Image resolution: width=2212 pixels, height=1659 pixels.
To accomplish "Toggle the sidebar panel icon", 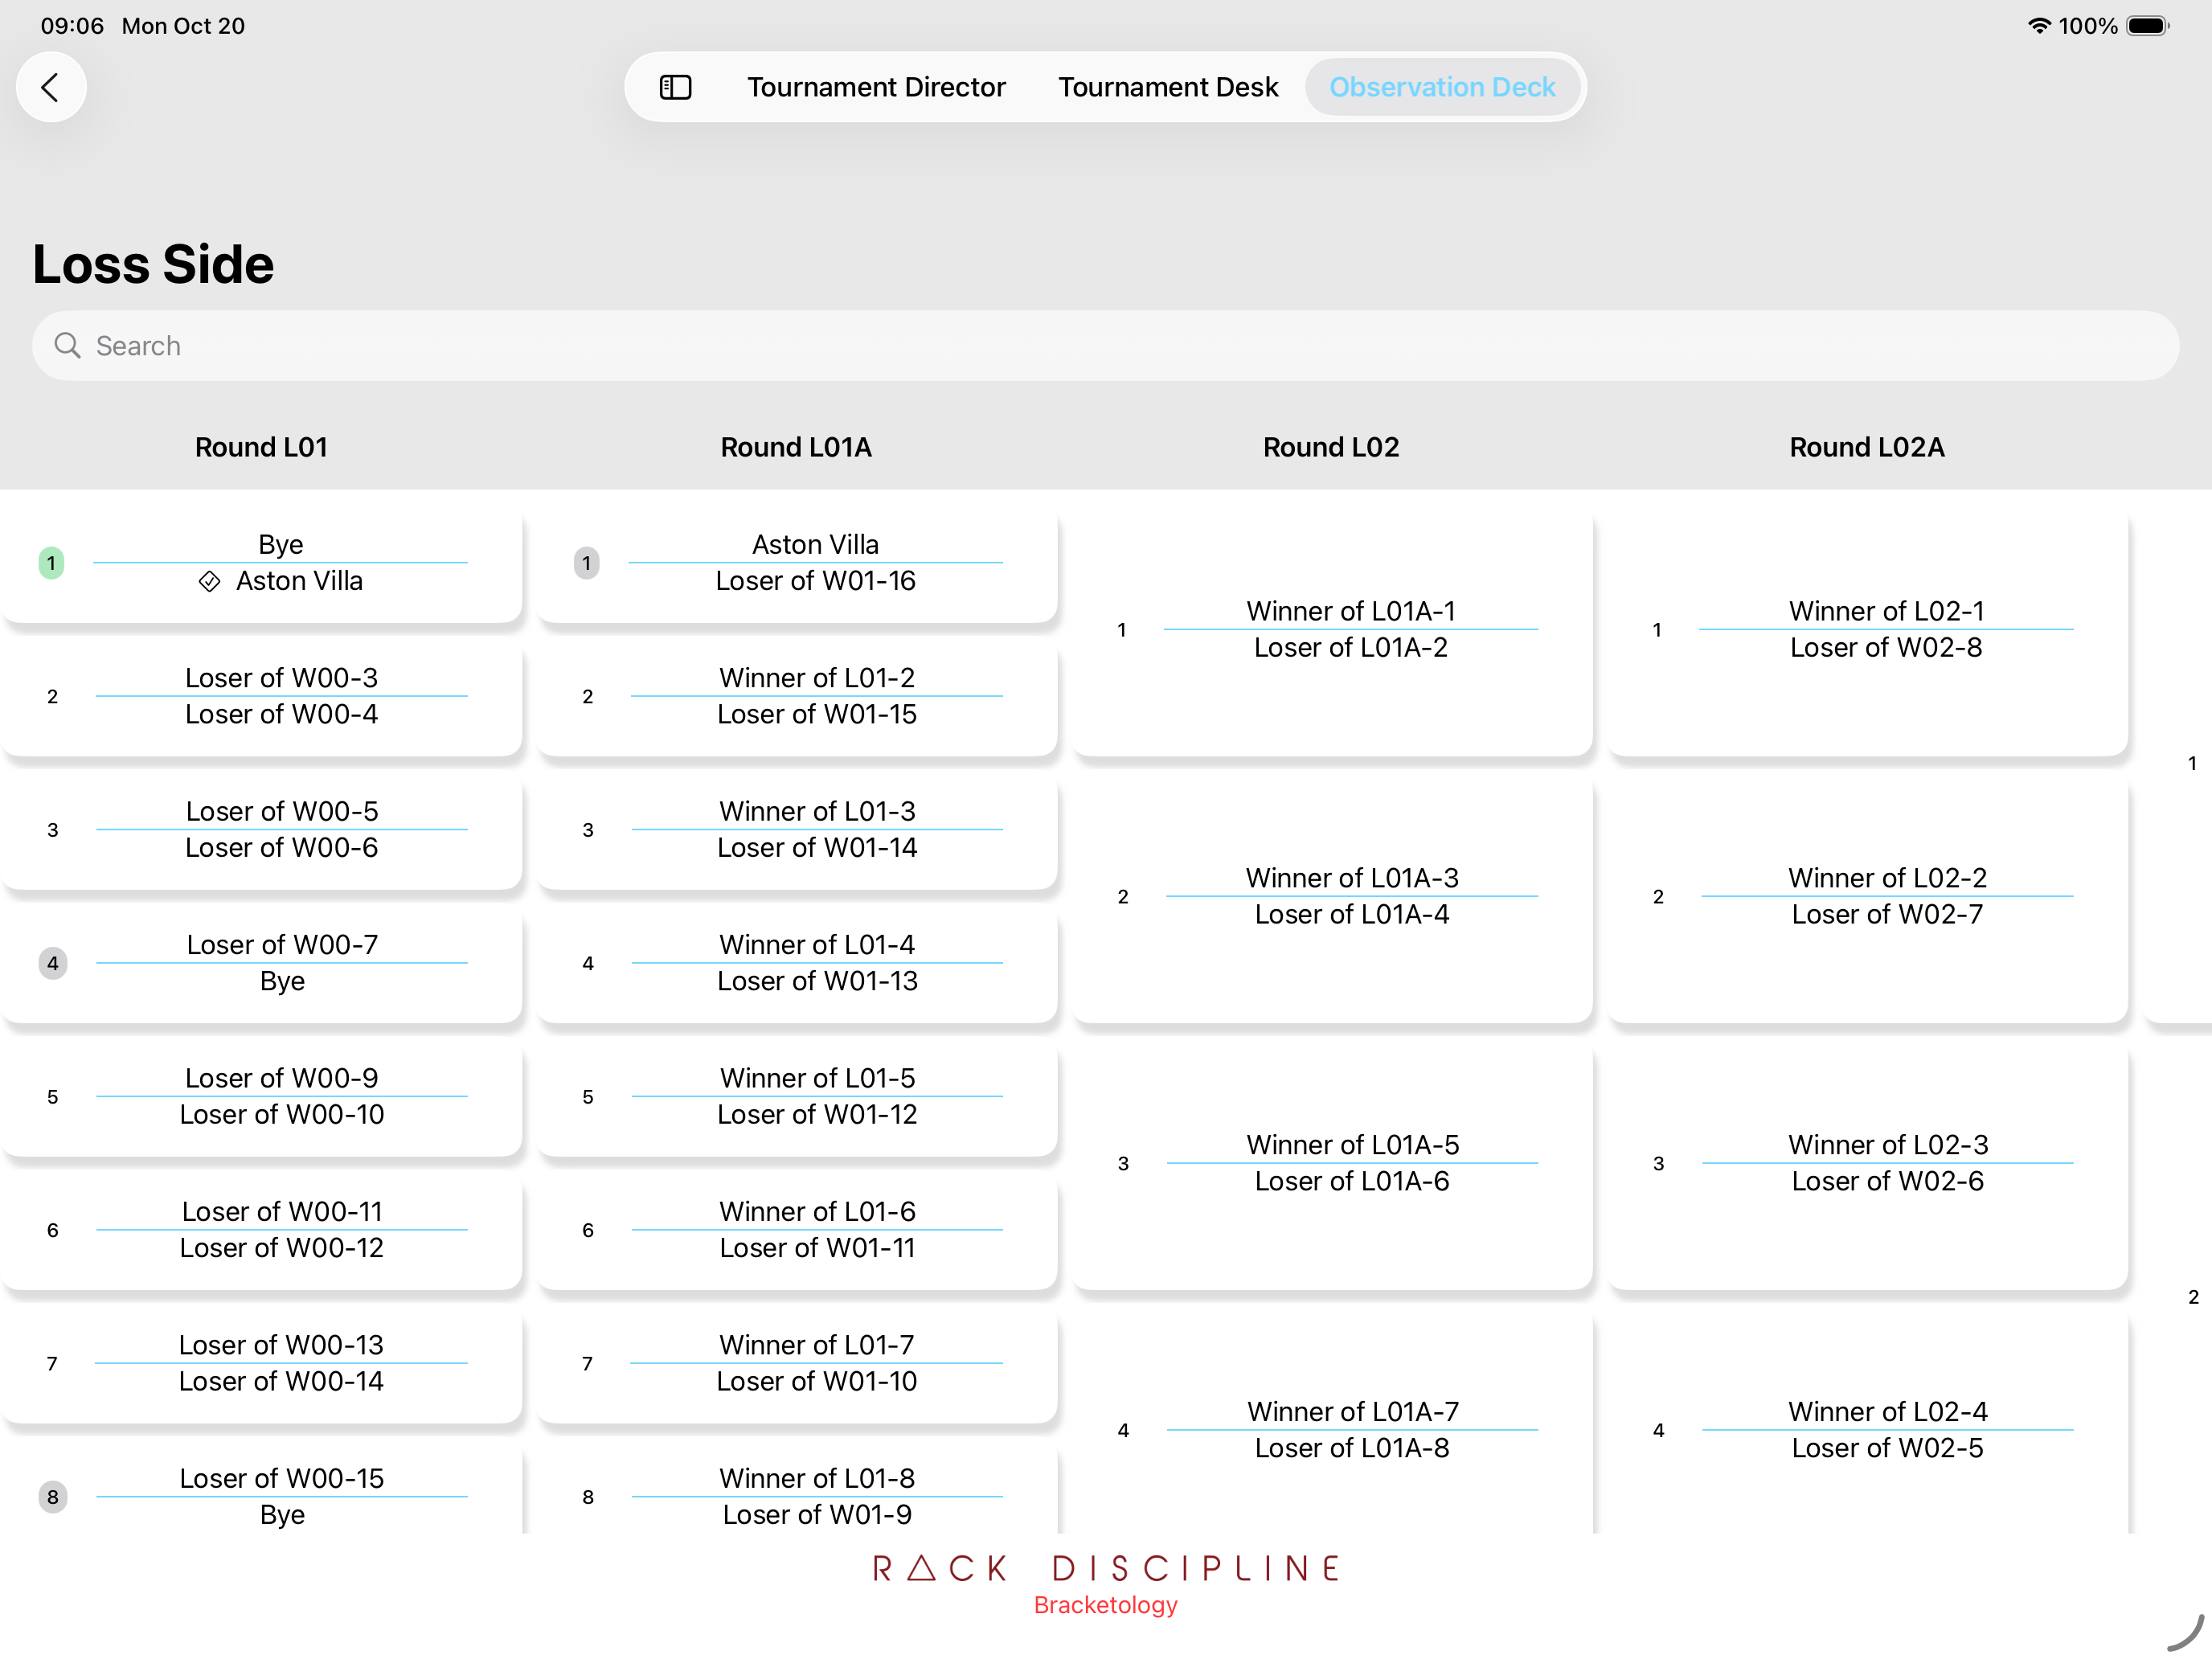I will [x=675, y=87].
